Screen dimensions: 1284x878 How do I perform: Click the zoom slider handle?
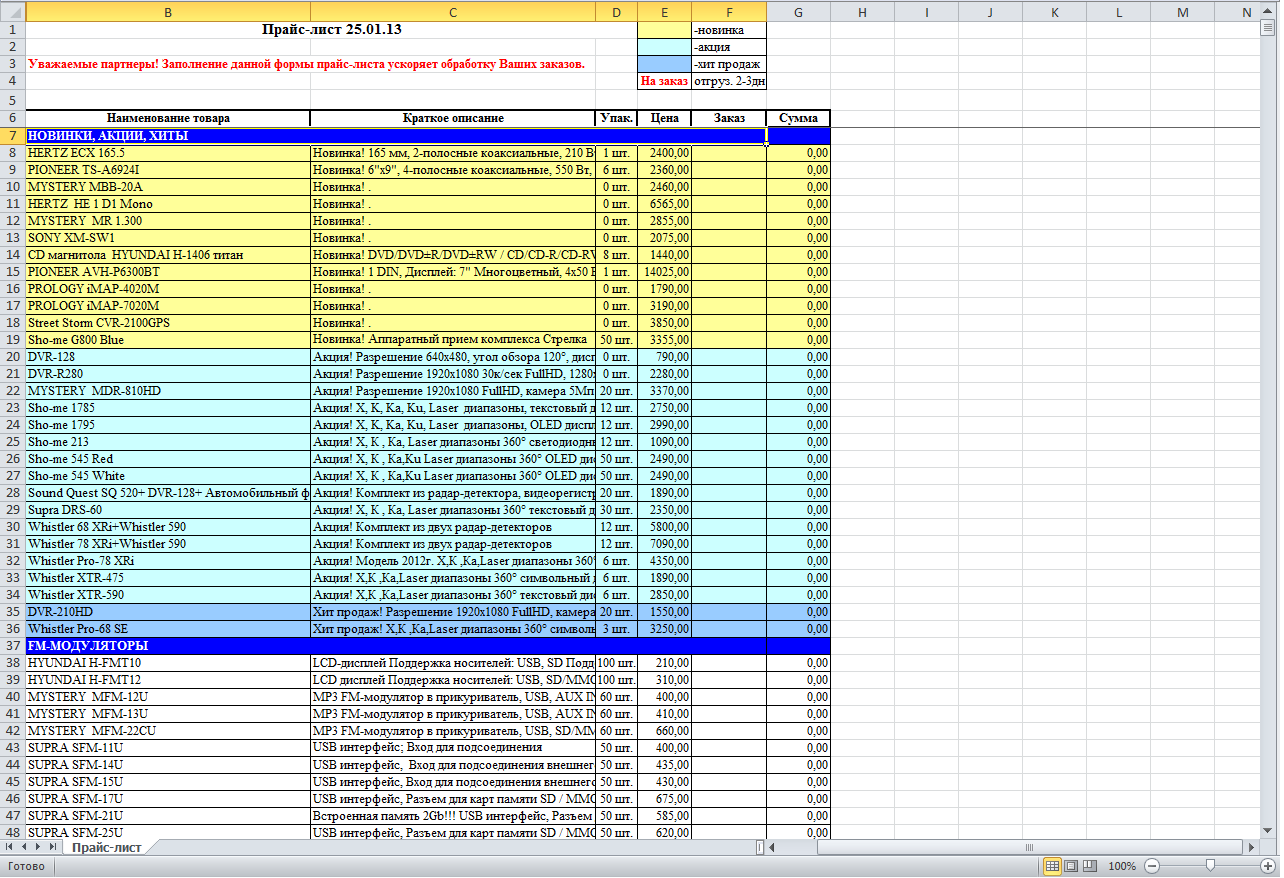[1210, 866]
